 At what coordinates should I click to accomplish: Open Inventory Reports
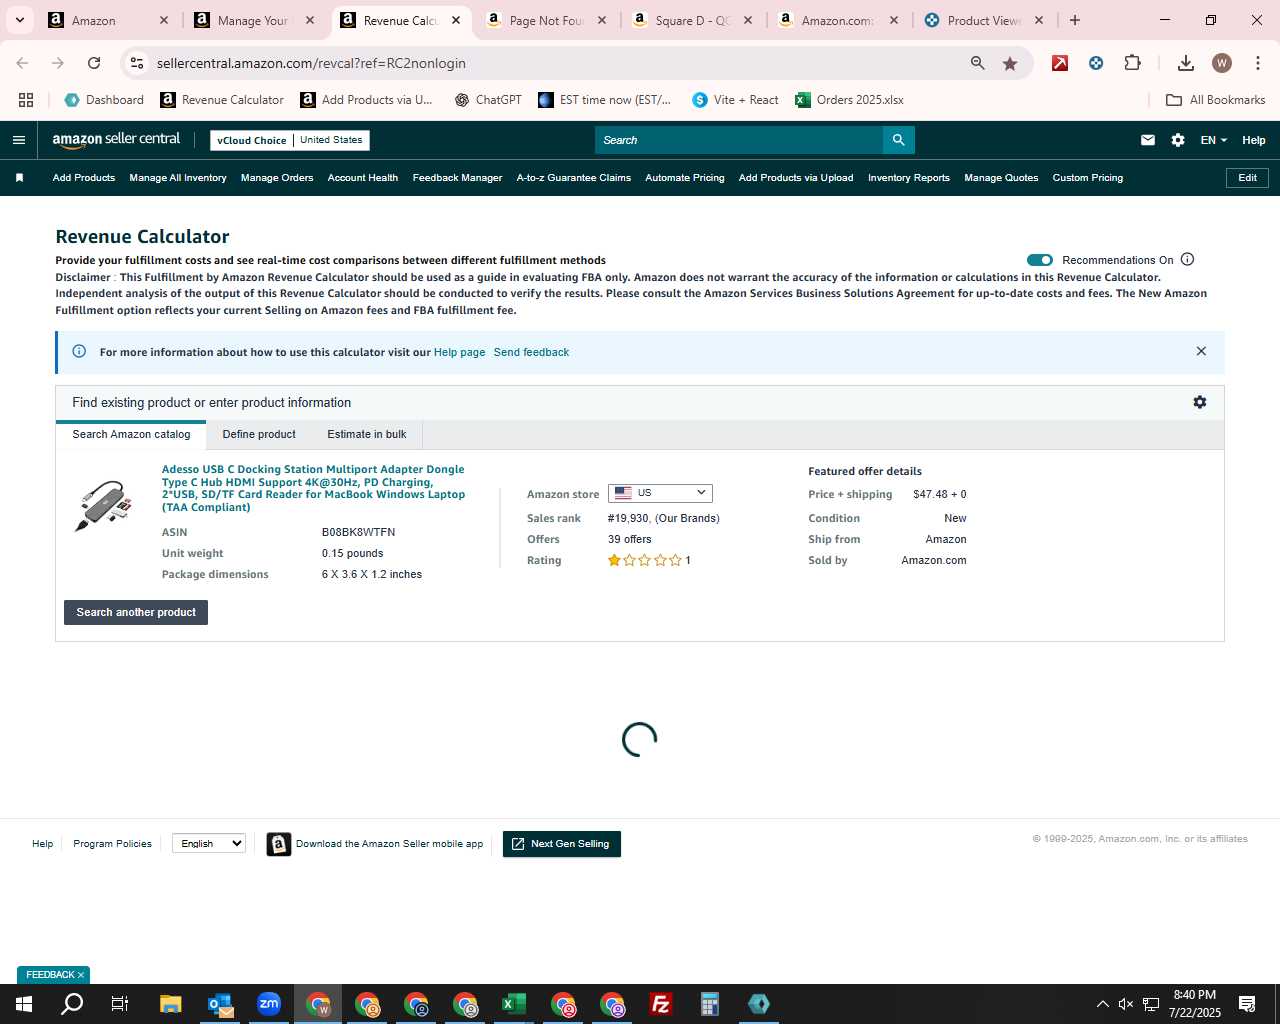[909, 178]
